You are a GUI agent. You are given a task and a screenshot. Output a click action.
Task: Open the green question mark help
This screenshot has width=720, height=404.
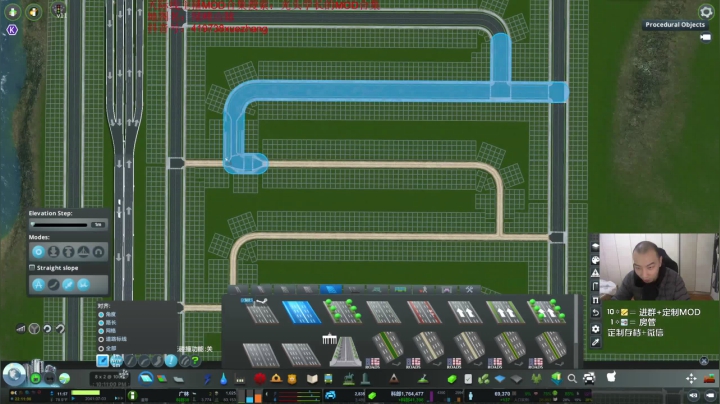(195, 361)
